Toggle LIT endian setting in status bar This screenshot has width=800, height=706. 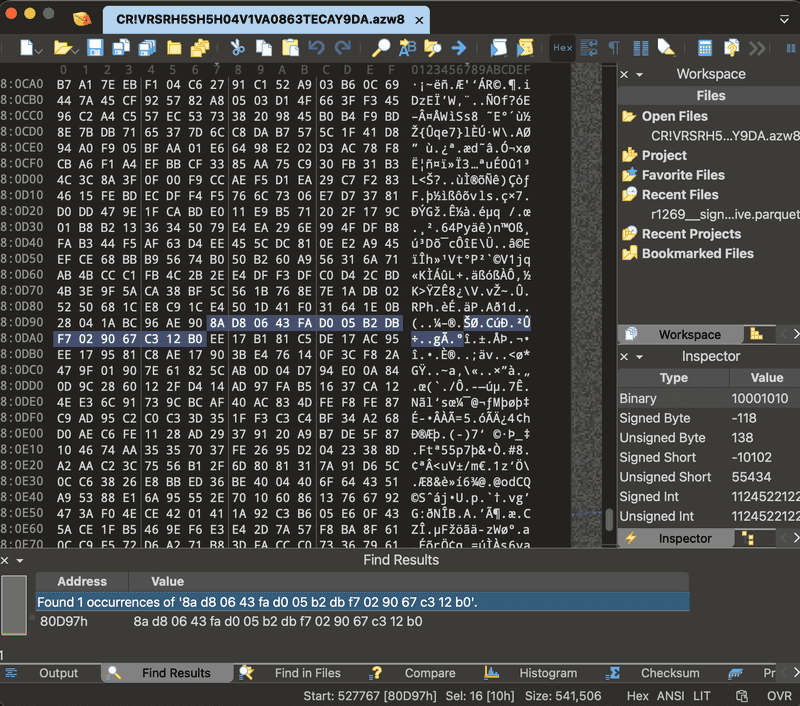pos(702,696)
